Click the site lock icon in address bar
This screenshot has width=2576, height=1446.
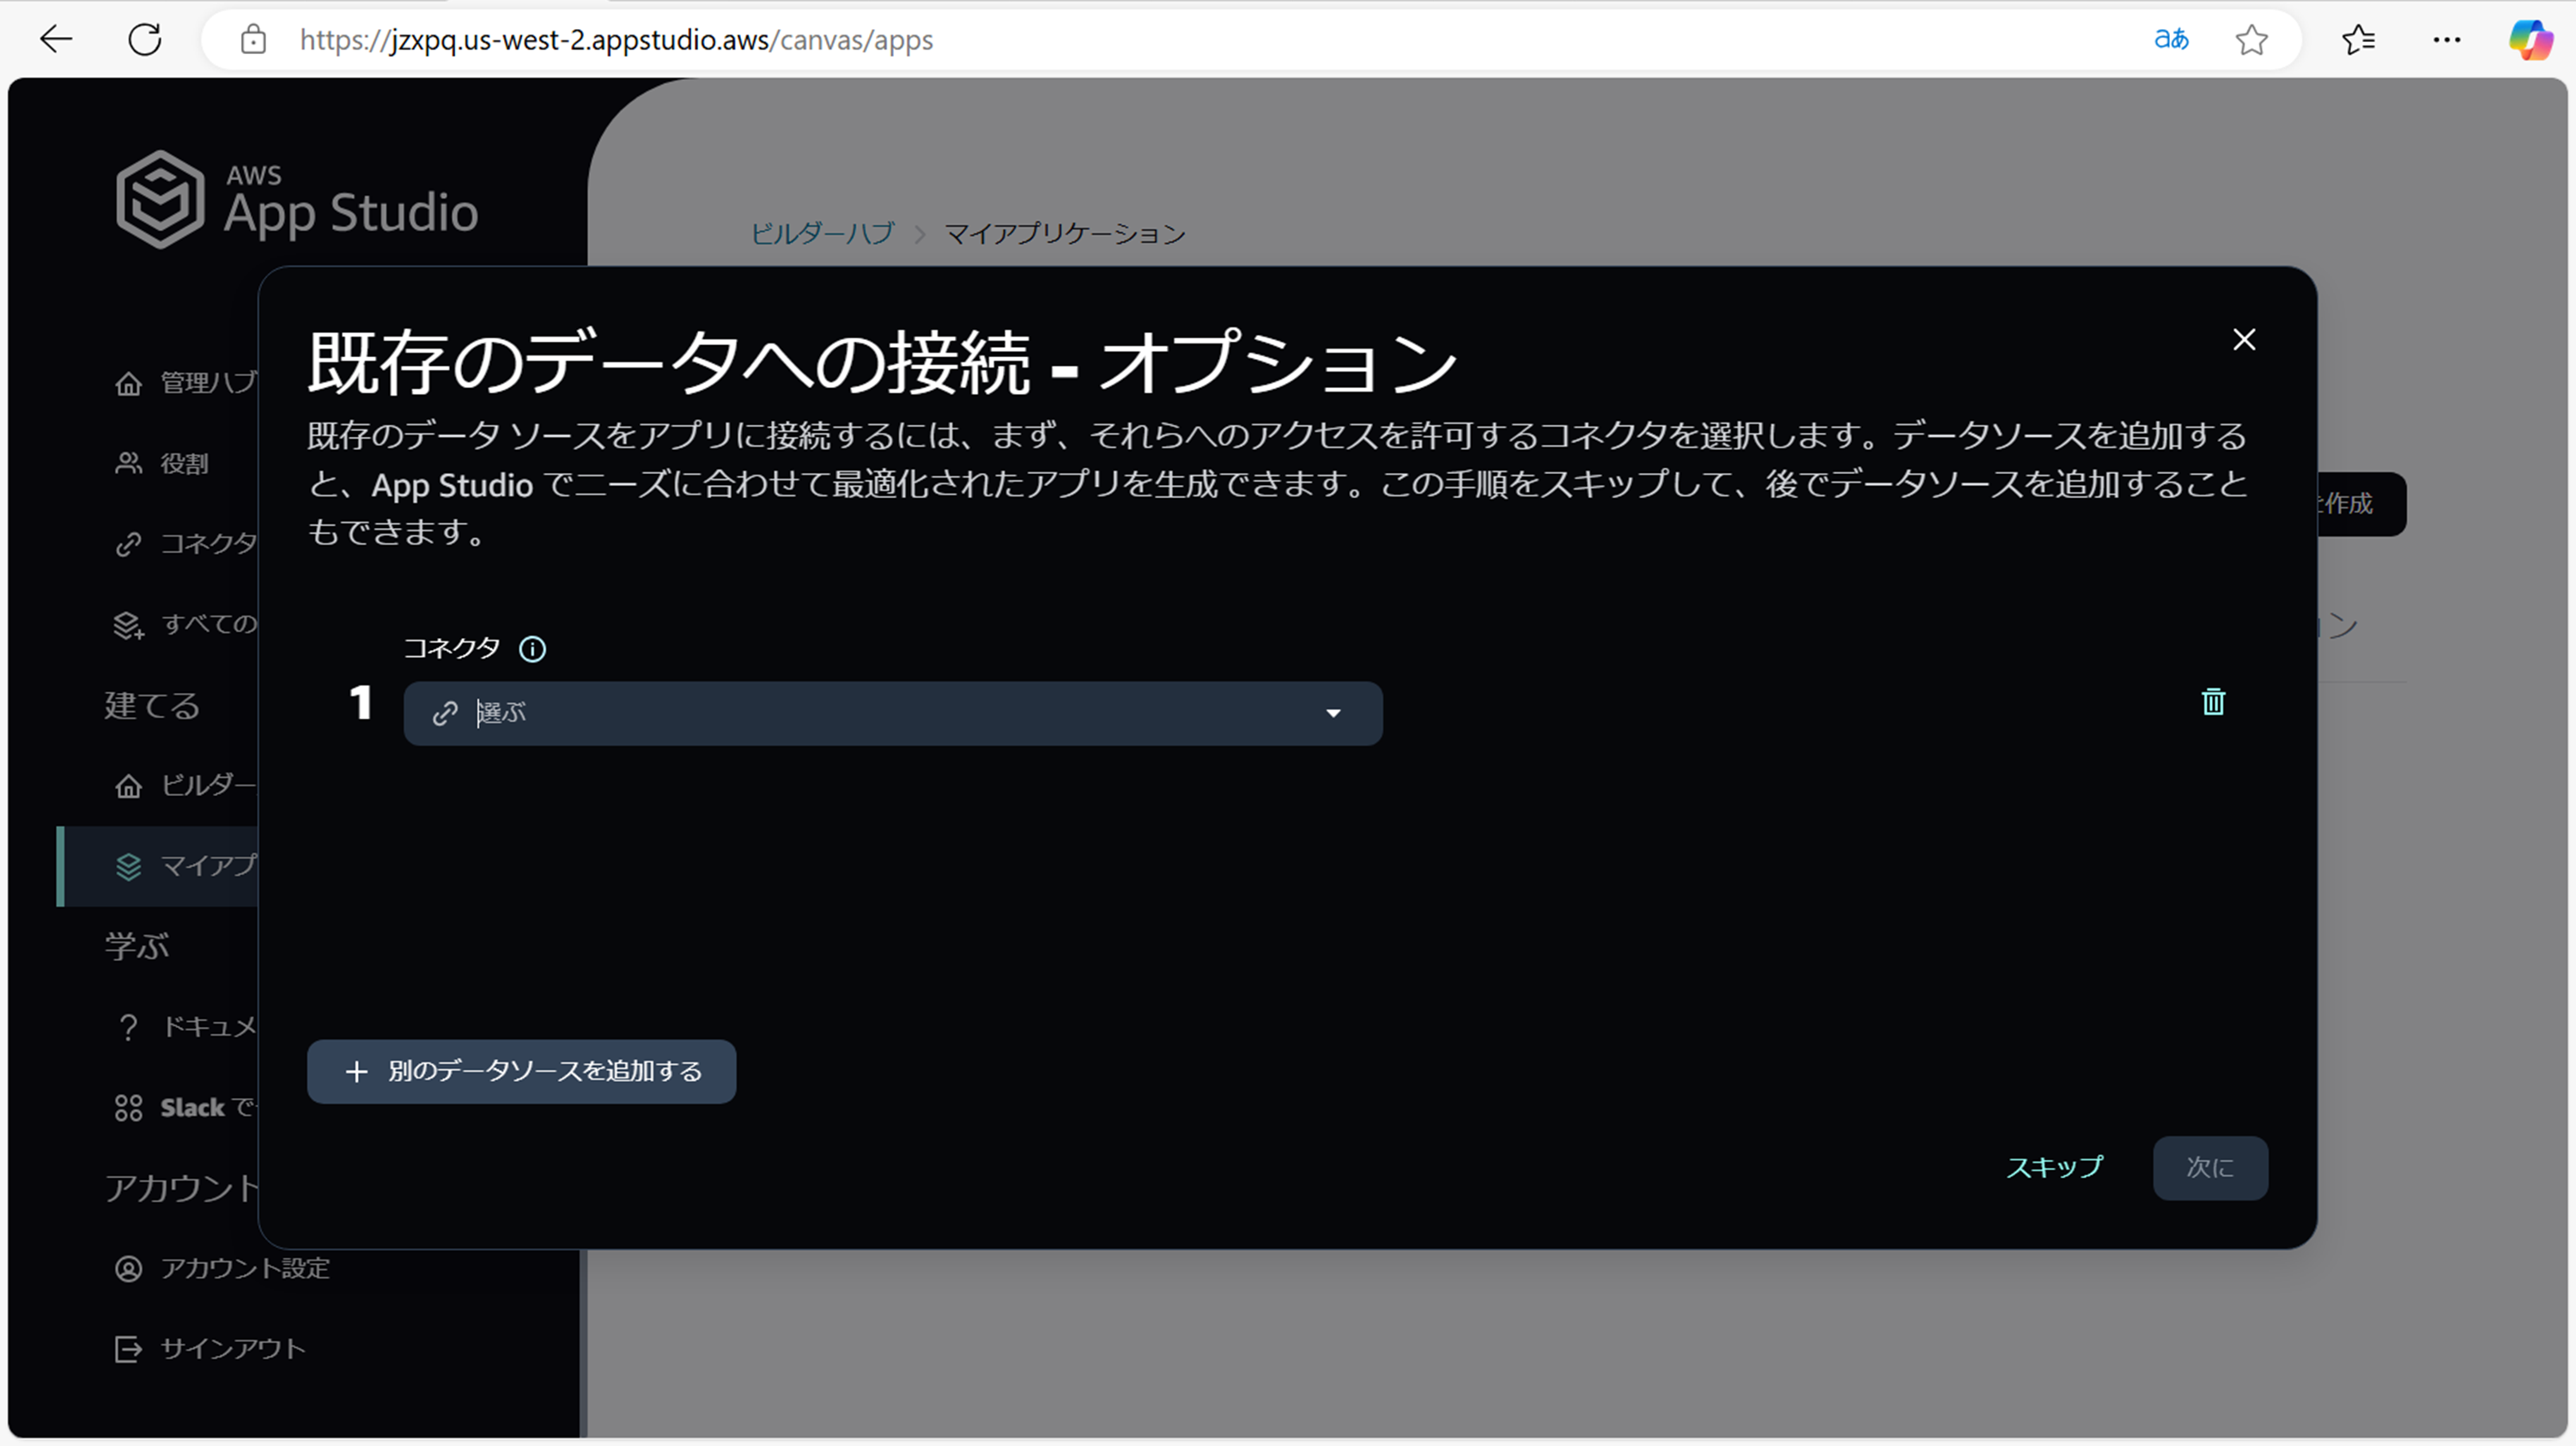[x=253, y=40]
